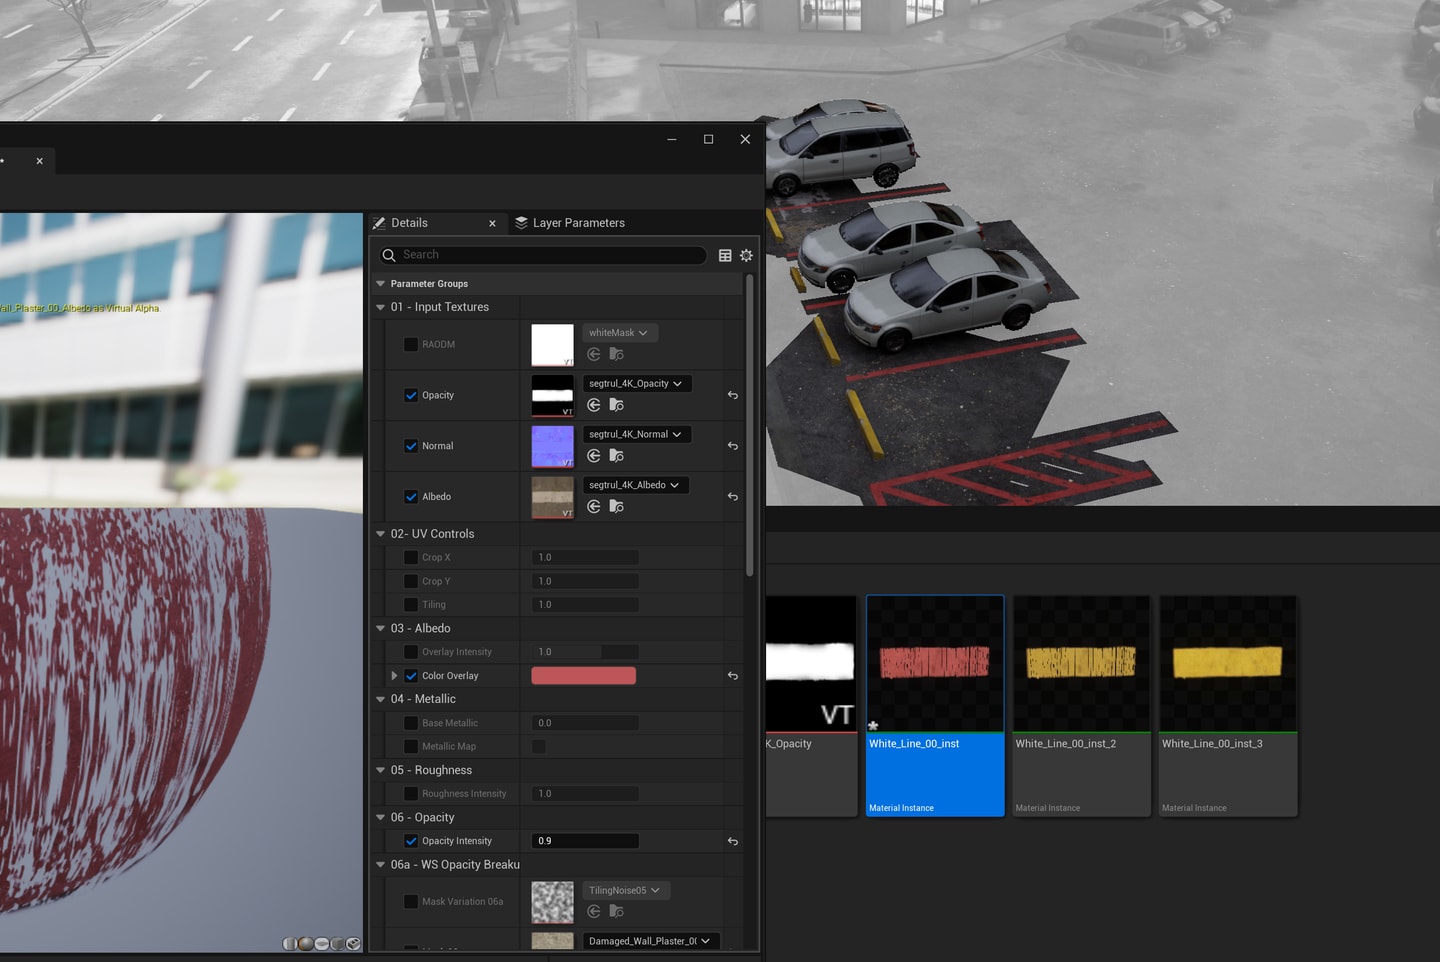Browse to TilingNoise05 in Content Browser
The image size is (1440, 962).
click(617, 911)
